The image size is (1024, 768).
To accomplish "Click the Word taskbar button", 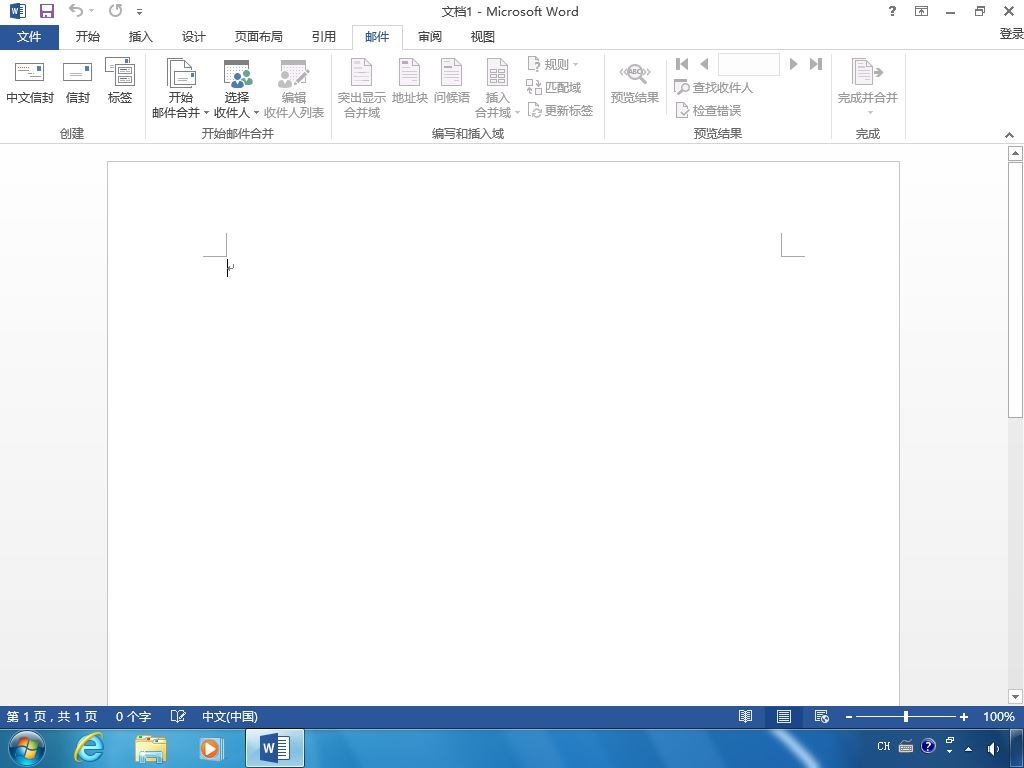I will 275,748.
